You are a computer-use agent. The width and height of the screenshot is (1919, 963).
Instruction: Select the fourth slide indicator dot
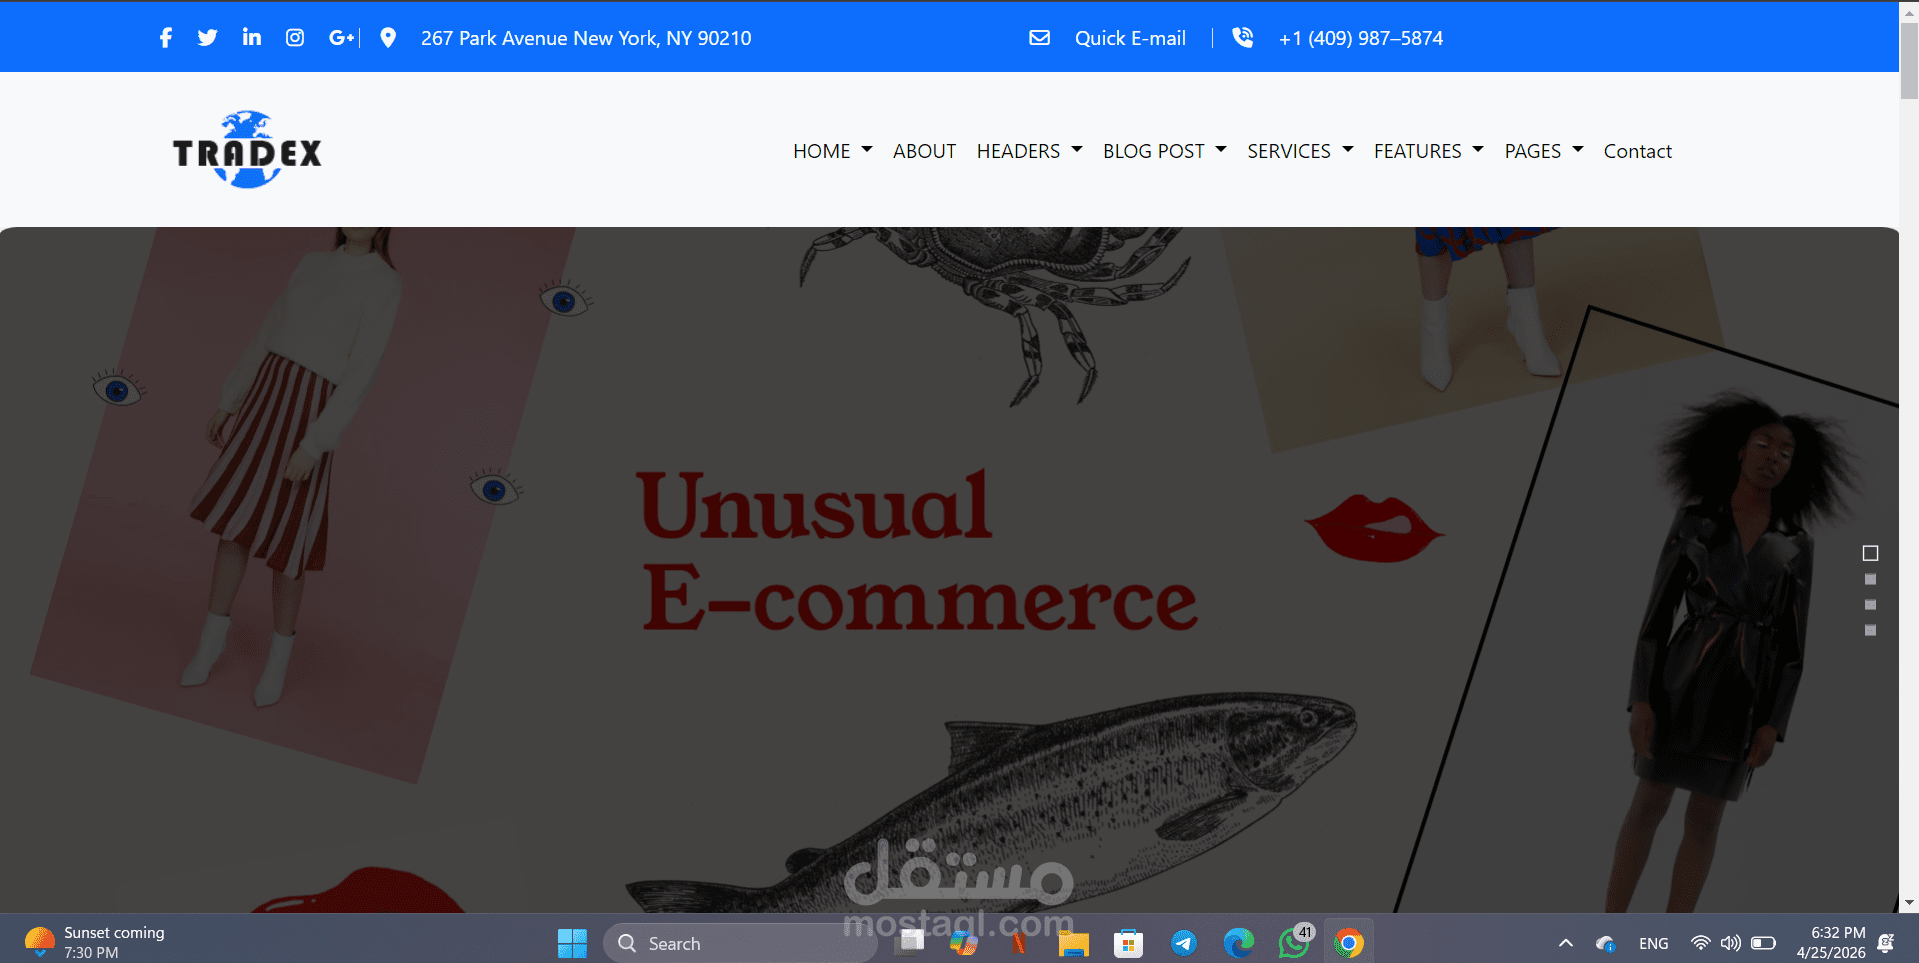1871,630
